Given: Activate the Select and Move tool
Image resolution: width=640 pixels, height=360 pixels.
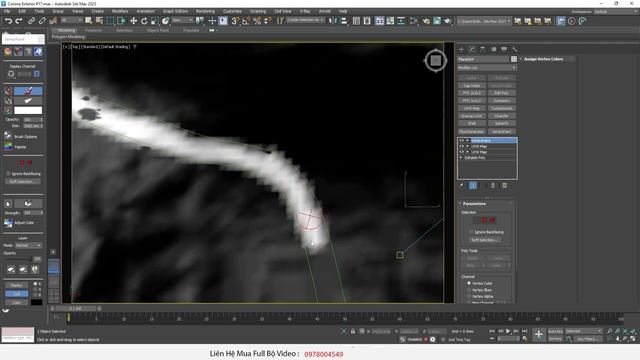Looking at the screenshot, I should pyautogui.click(x=133, y=21).
